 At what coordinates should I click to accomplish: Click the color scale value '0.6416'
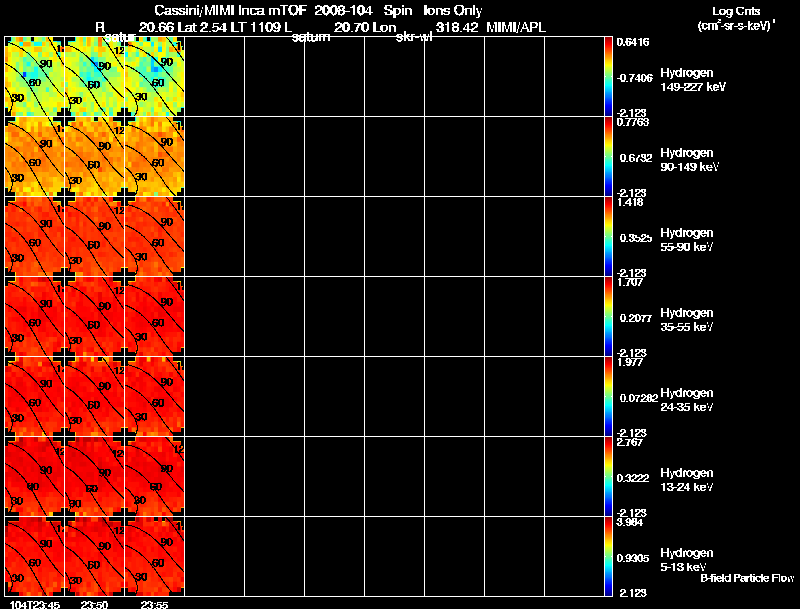click(x=633, y=42)
